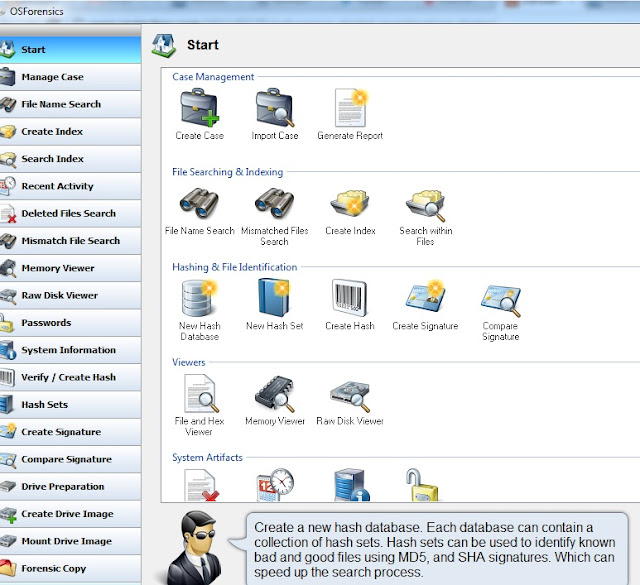Click New Hash Database icon
The width and height of the screenshot is (640, 585).
click(200, 298)
